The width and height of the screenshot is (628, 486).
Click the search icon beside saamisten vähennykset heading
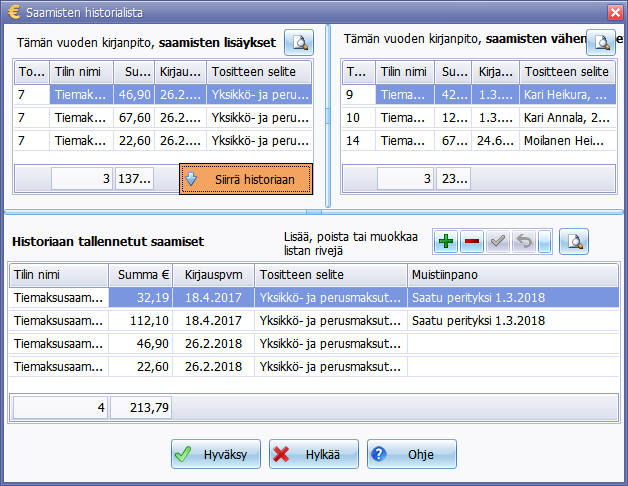[x=601, y=42]
